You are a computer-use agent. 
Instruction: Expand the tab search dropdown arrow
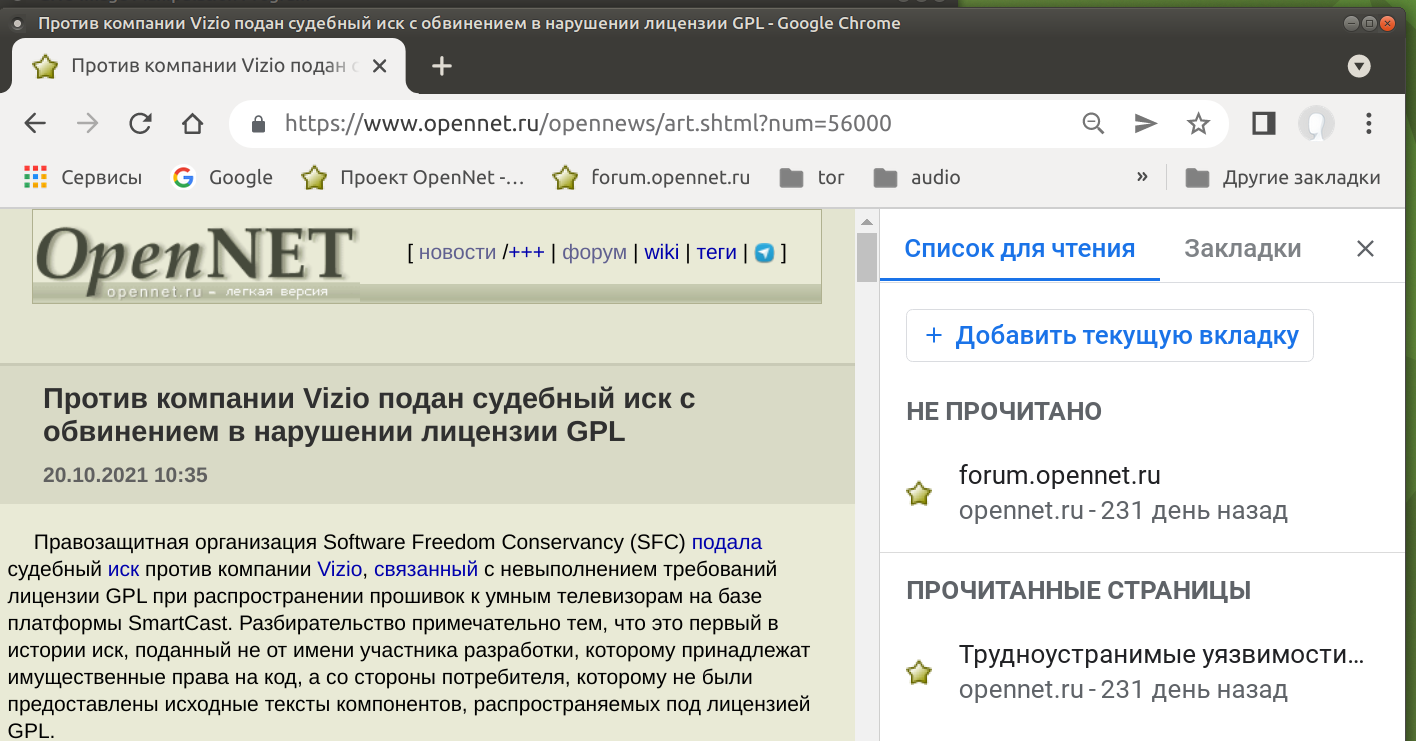point(1358,66)
